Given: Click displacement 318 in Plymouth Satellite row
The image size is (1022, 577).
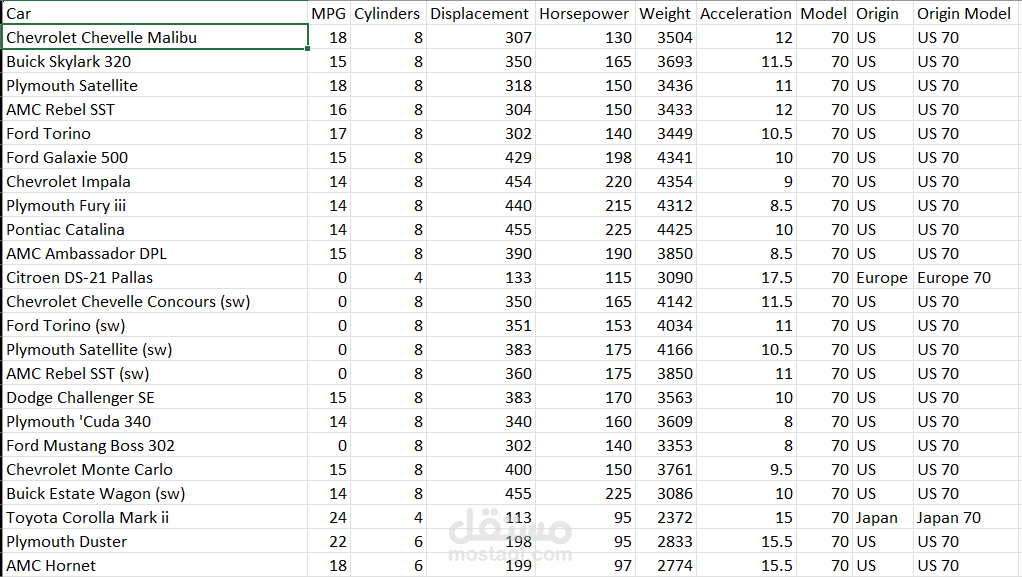Looking at the screenshot, I should (x=481, y=85).
